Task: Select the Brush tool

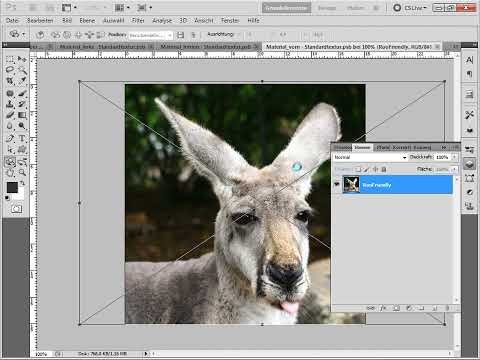Action: tap(22, 93)
